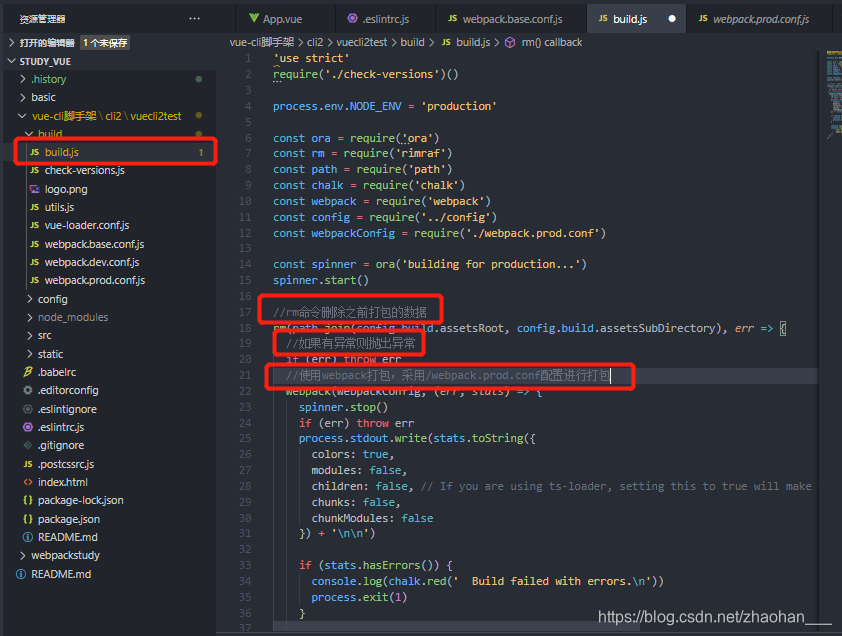This screenshot has width=842, height=636.
Task: Click the JS icon of webpack.prod.conf.js file
Action: click(x=34, y=280)
